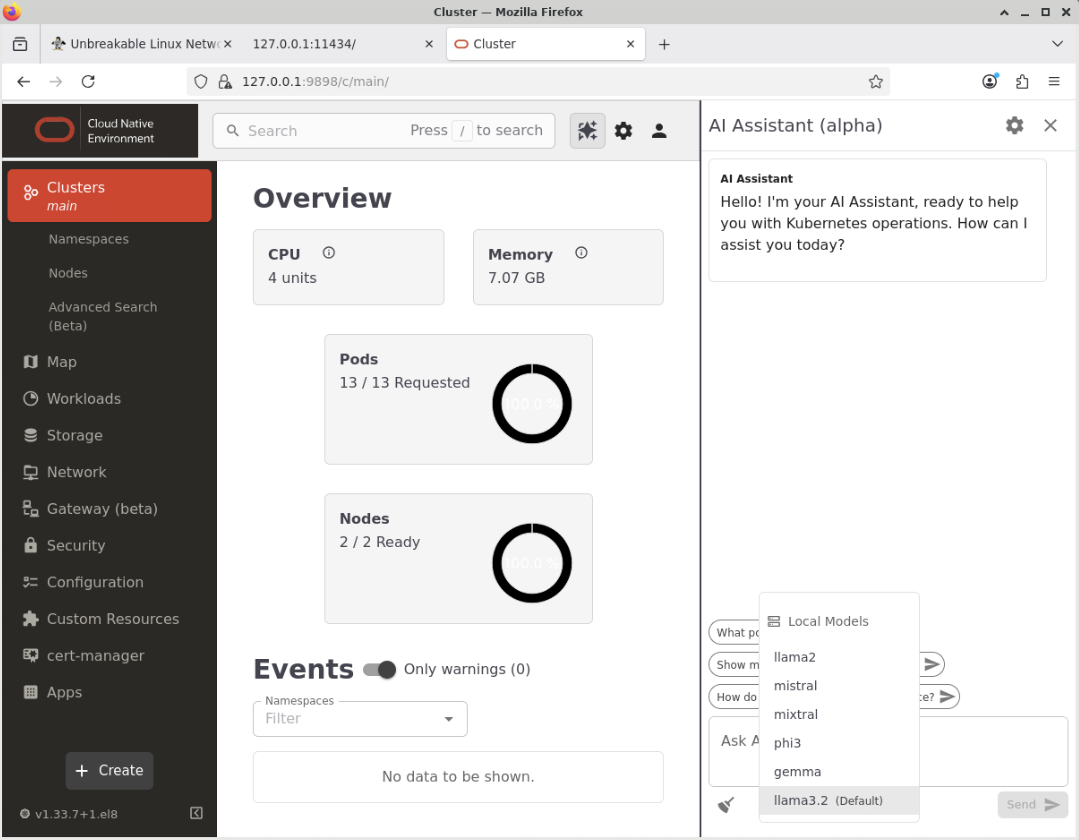Viewport: 1079px width, 840px height.
Task: Open the user account icon
Action: tap(659, 130)
